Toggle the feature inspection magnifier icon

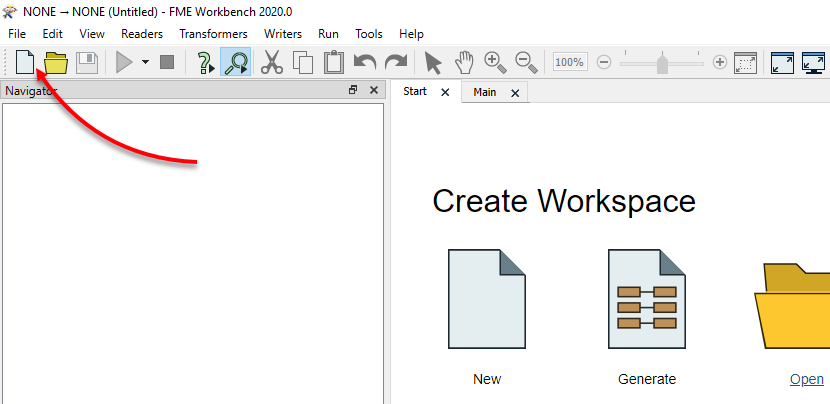tap(236, 62)
